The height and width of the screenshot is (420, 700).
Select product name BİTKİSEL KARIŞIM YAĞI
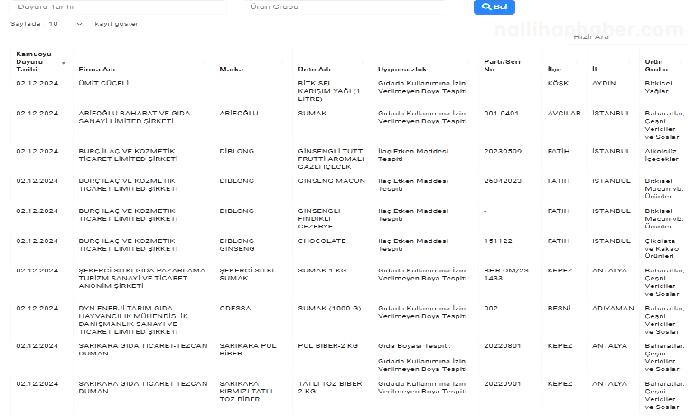pos(329,91)
